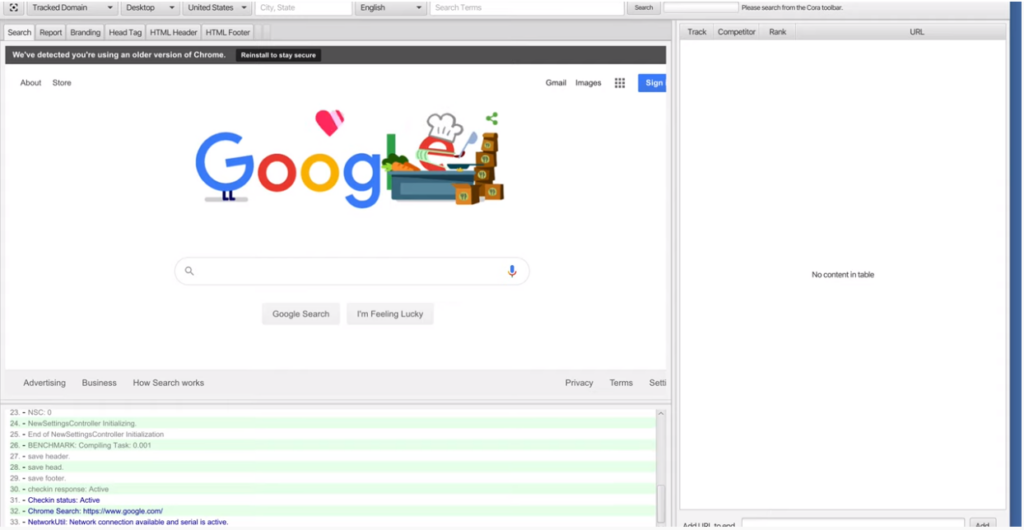
Task: Open the Gmail link
Action: click(556, 83)
